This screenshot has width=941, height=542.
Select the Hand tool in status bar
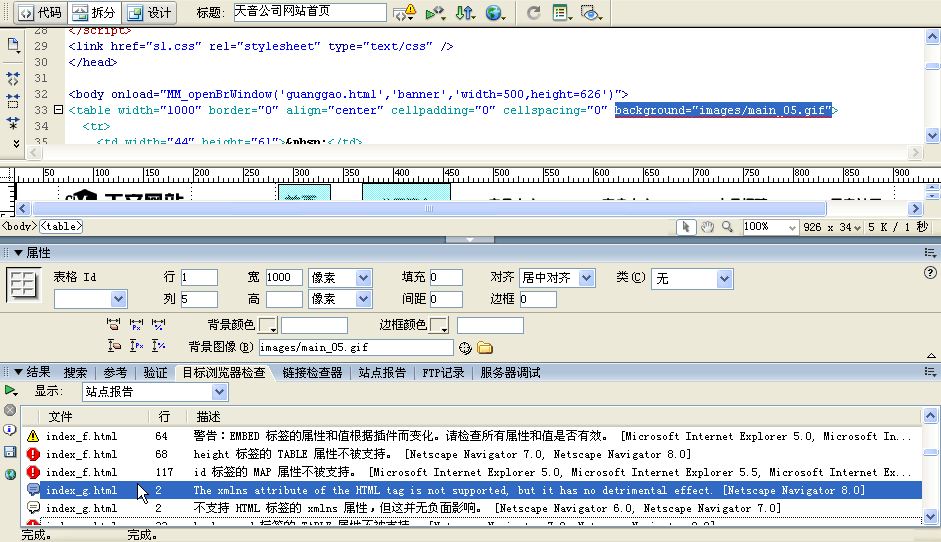(x=707, y=227)
